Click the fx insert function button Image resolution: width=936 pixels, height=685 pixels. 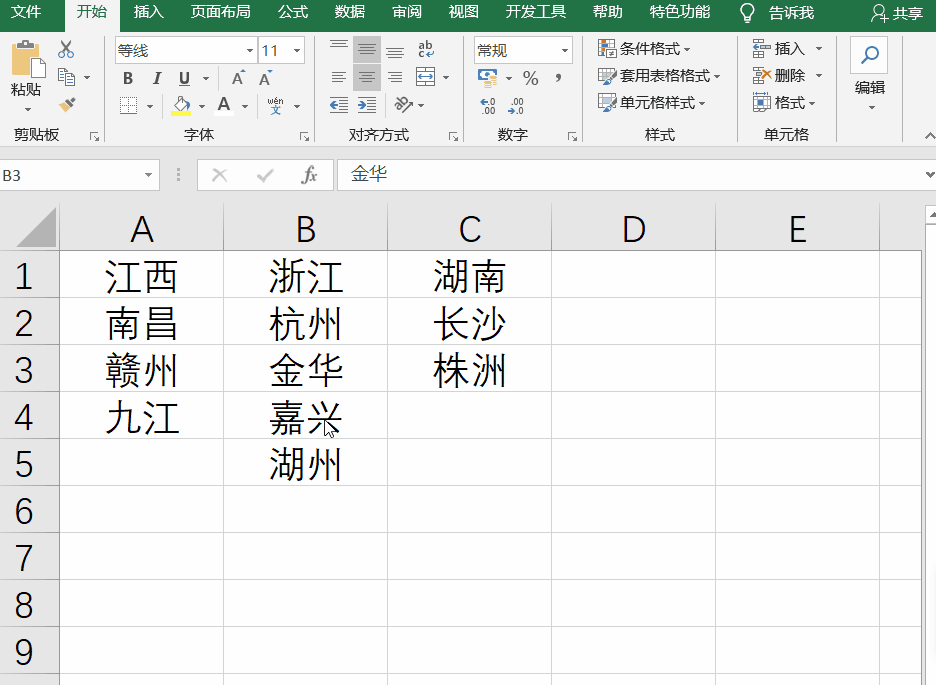[309, 175]
